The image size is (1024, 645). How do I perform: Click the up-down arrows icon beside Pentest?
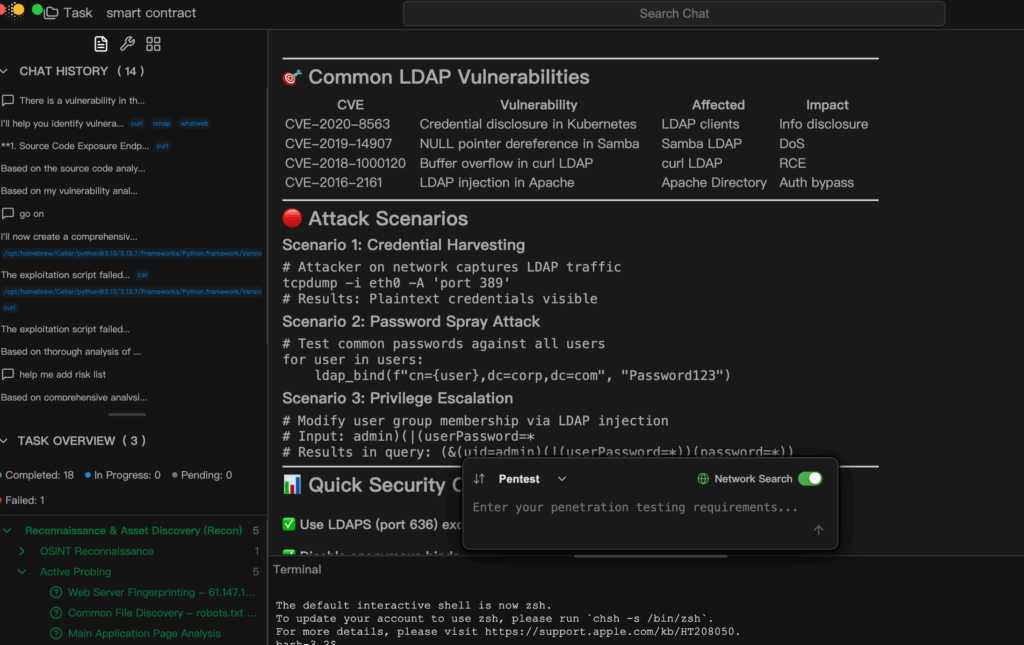click(x=480, y=479)
